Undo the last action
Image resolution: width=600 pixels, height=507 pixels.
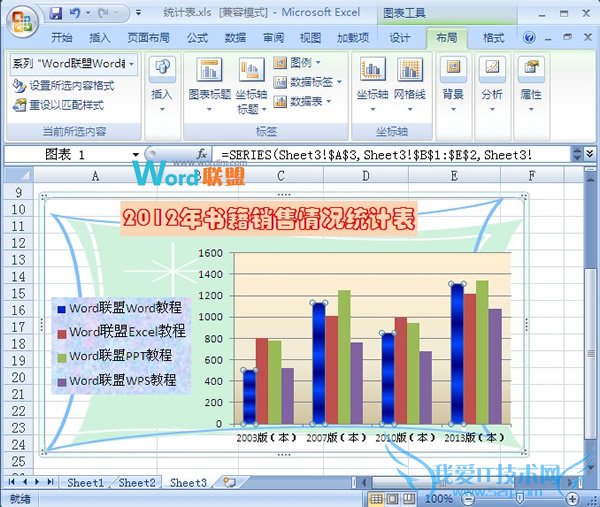(x=74, y=13)
